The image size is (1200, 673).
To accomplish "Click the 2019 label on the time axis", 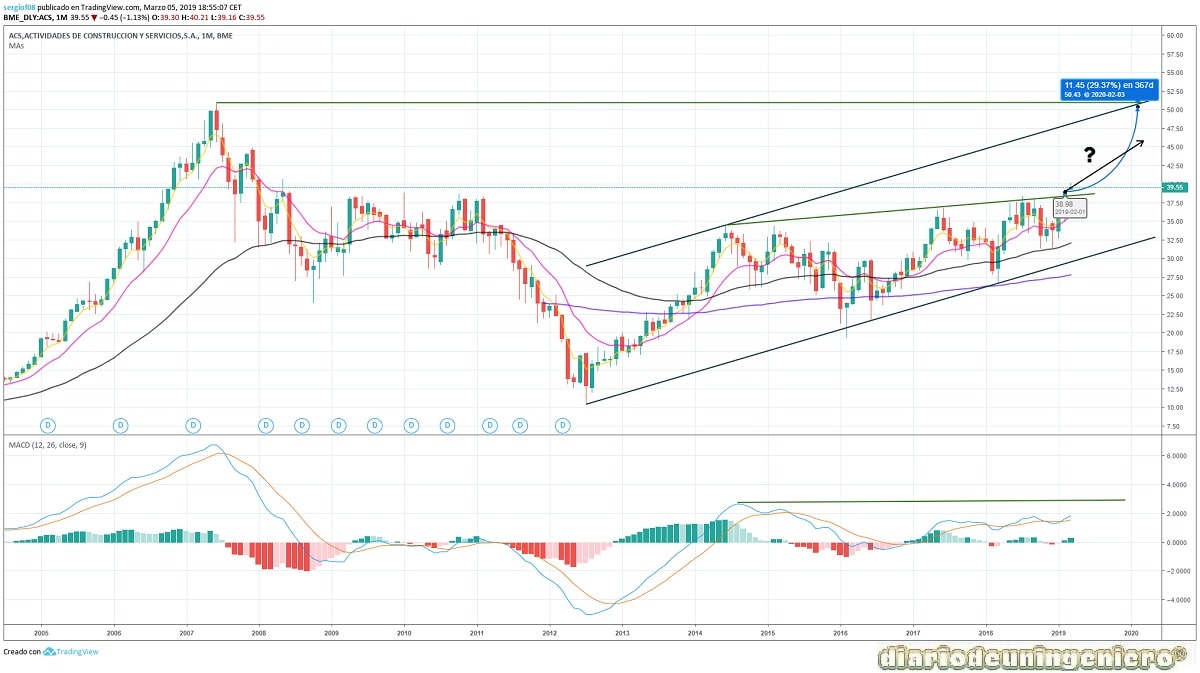I will point(1058,633).
